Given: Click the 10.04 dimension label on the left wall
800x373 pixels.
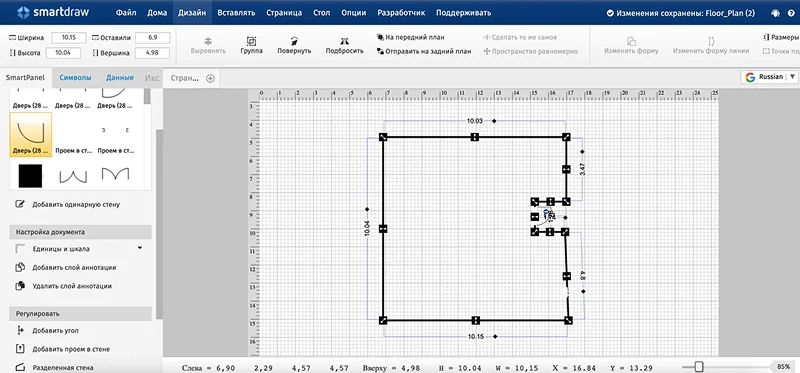Looking at the screenshot, I should [367, 228].
